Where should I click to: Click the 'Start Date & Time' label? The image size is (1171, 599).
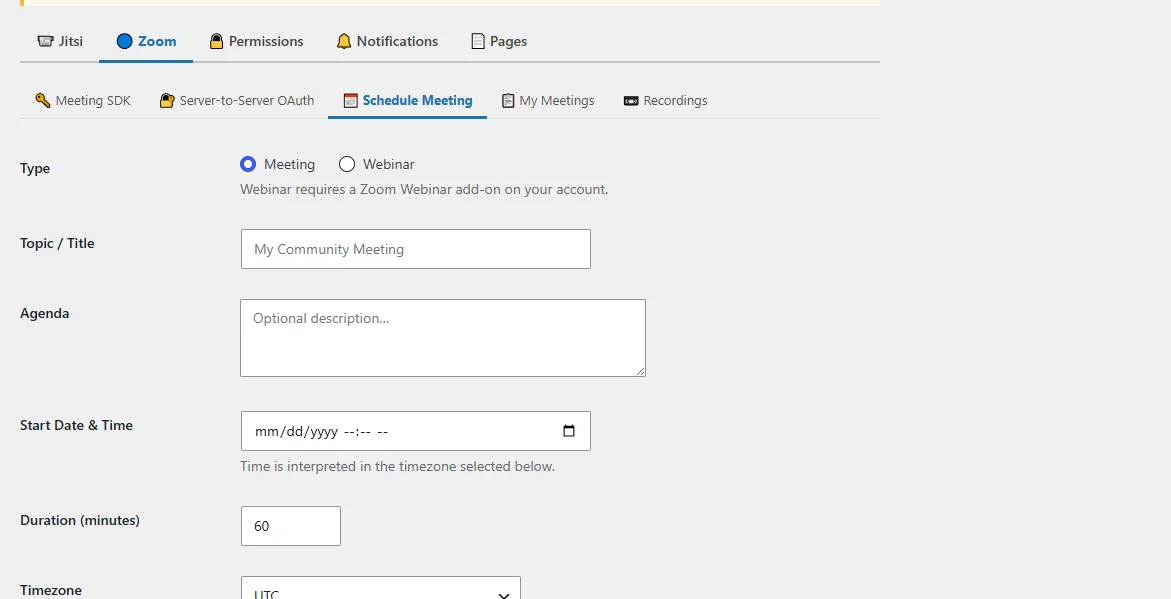pos(76,426)
